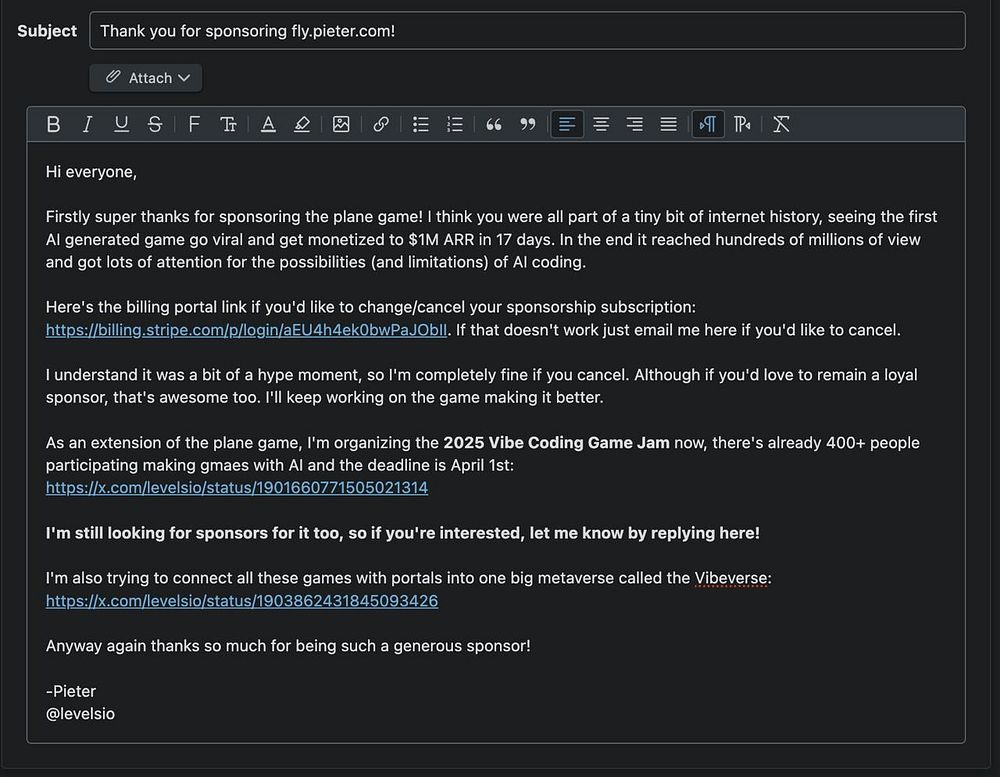The height and width of the screenshot is (777, 1000).
Task: Set right-to-left text direction
Action: pos(742,124)
